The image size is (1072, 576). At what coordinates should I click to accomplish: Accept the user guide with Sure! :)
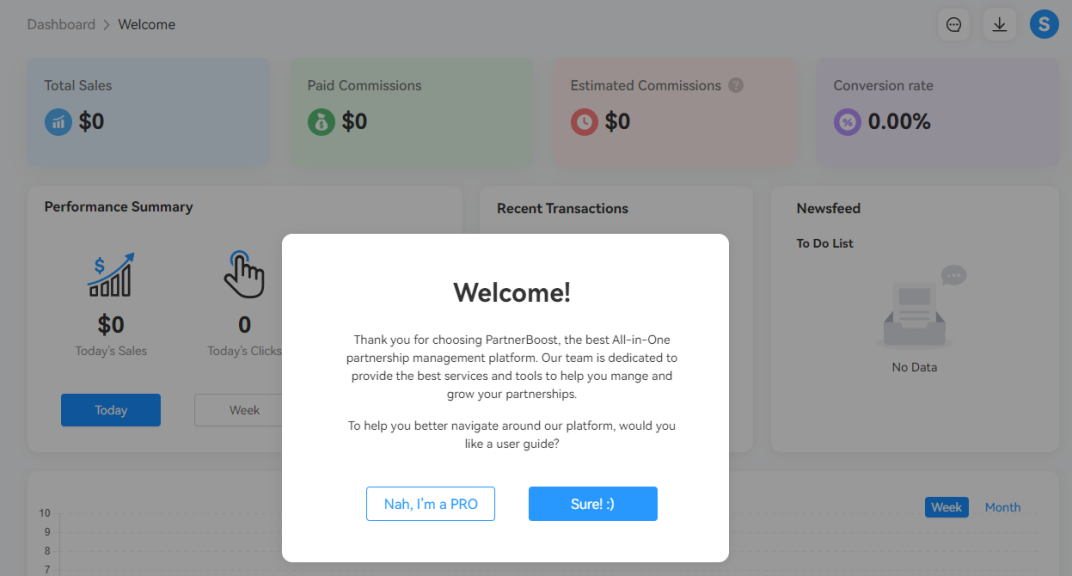tap(593, 504)
